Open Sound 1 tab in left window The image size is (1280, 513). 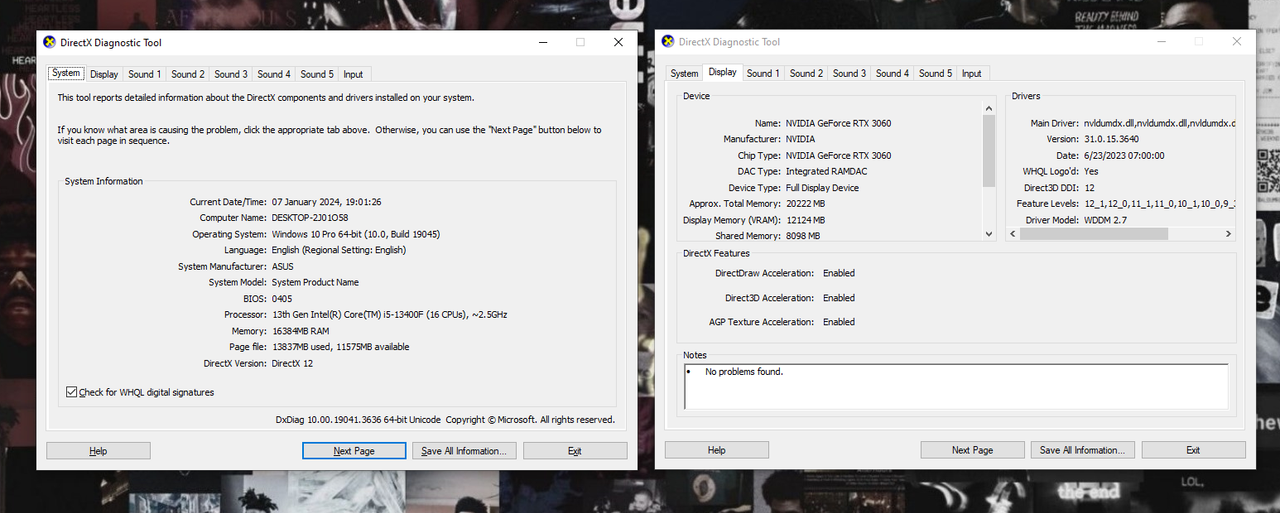pos(144,74)
